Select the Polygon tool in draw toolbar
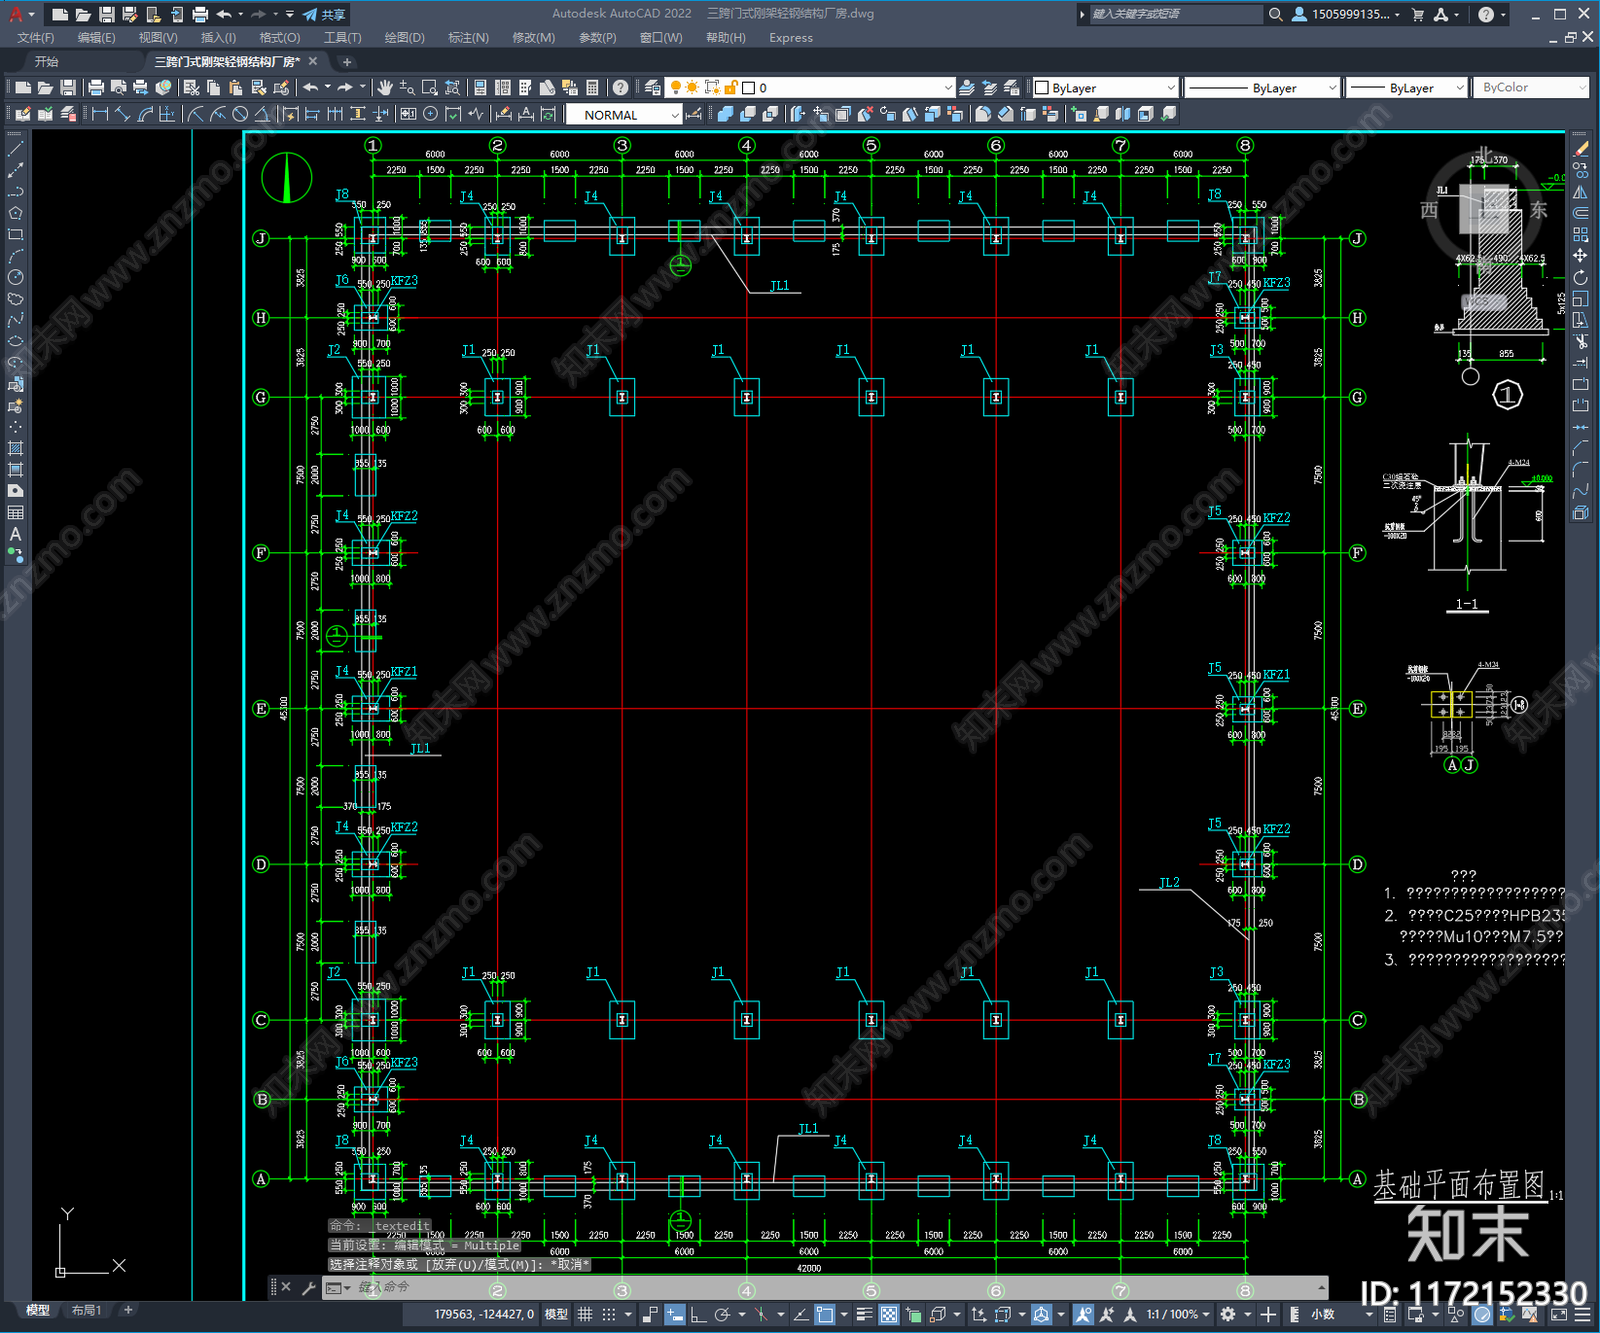Screen dimensions: 1600x1333 tap(15, 213)
